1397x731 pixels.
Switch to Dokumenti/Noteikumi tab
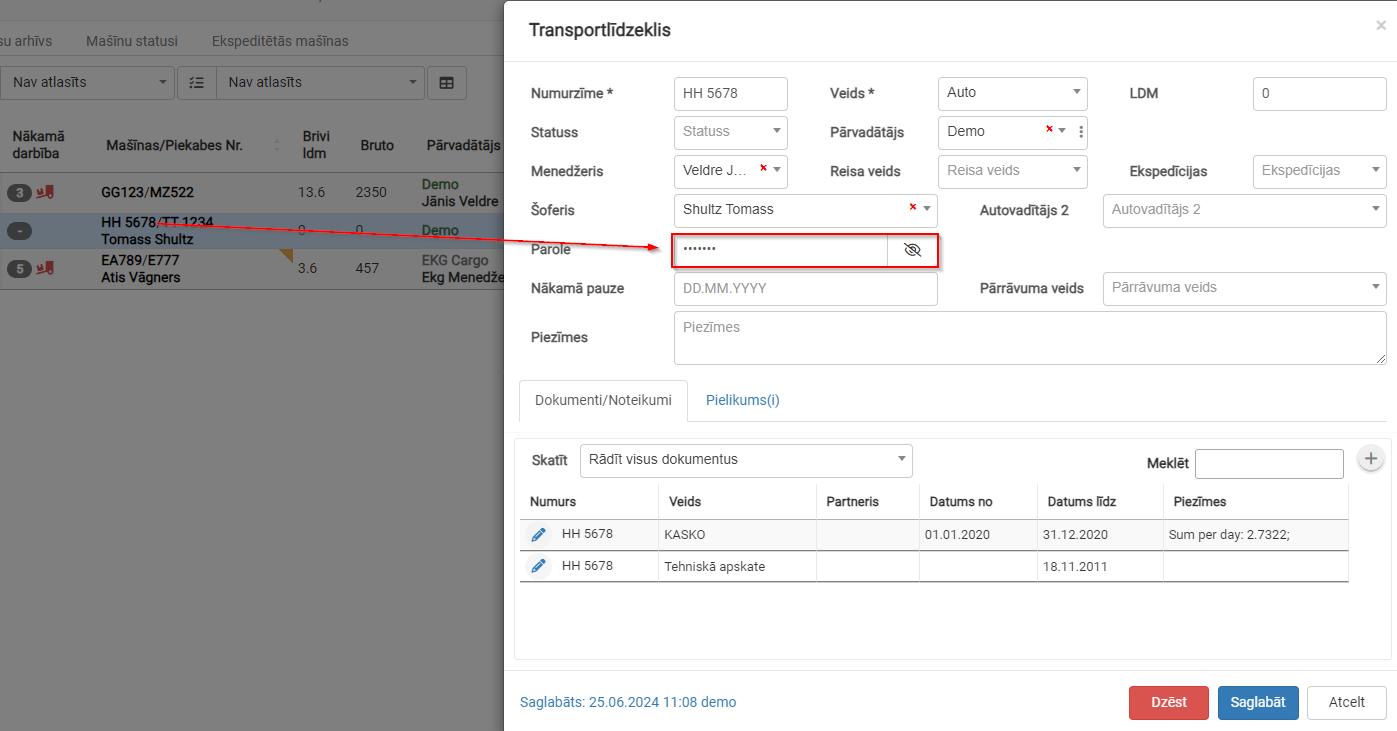point(603,400)
